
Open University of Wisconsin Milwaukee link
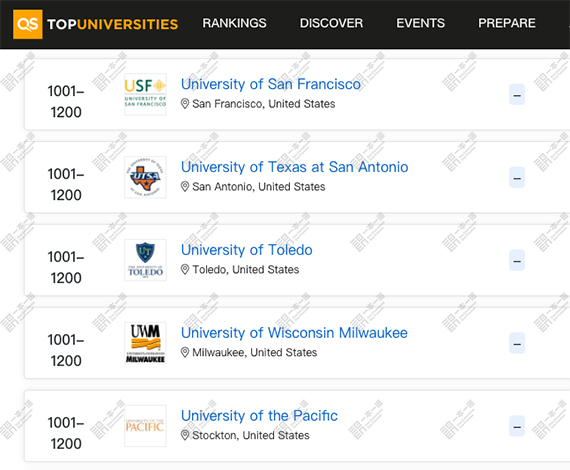(x=294, y=333)
